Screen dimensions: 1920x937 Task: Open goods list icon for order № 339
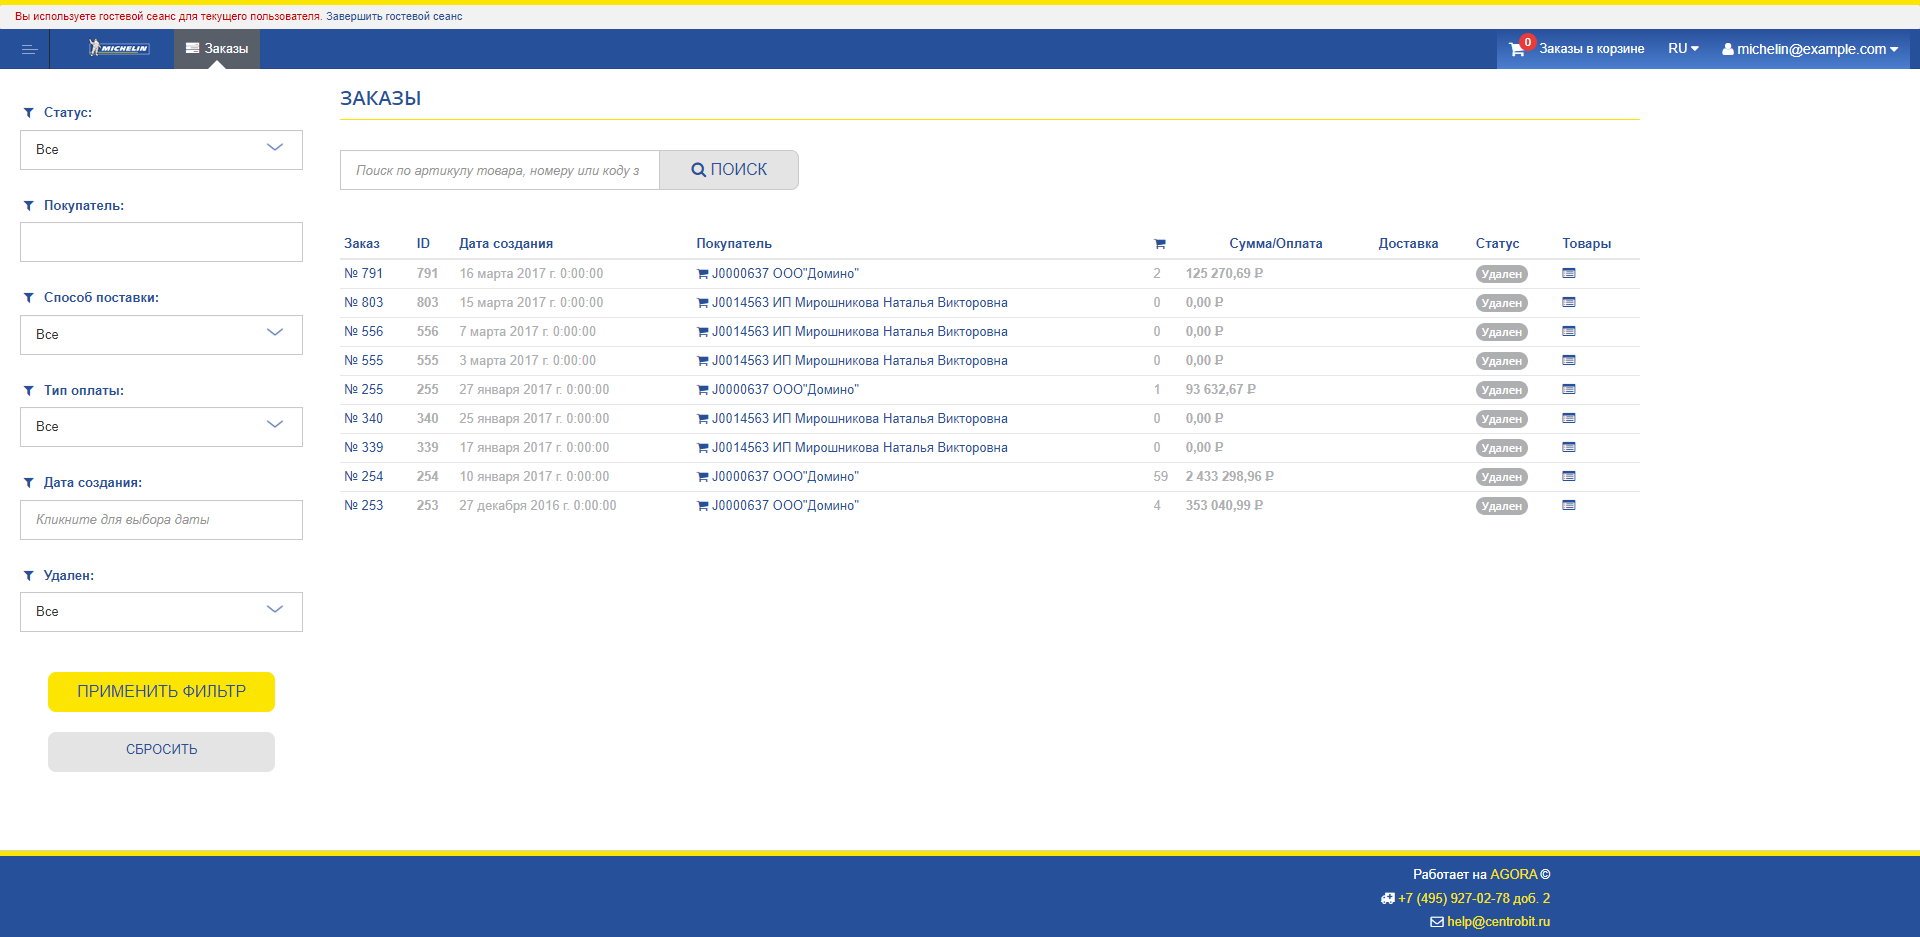pyautogui.click(x=1569, y=447)
